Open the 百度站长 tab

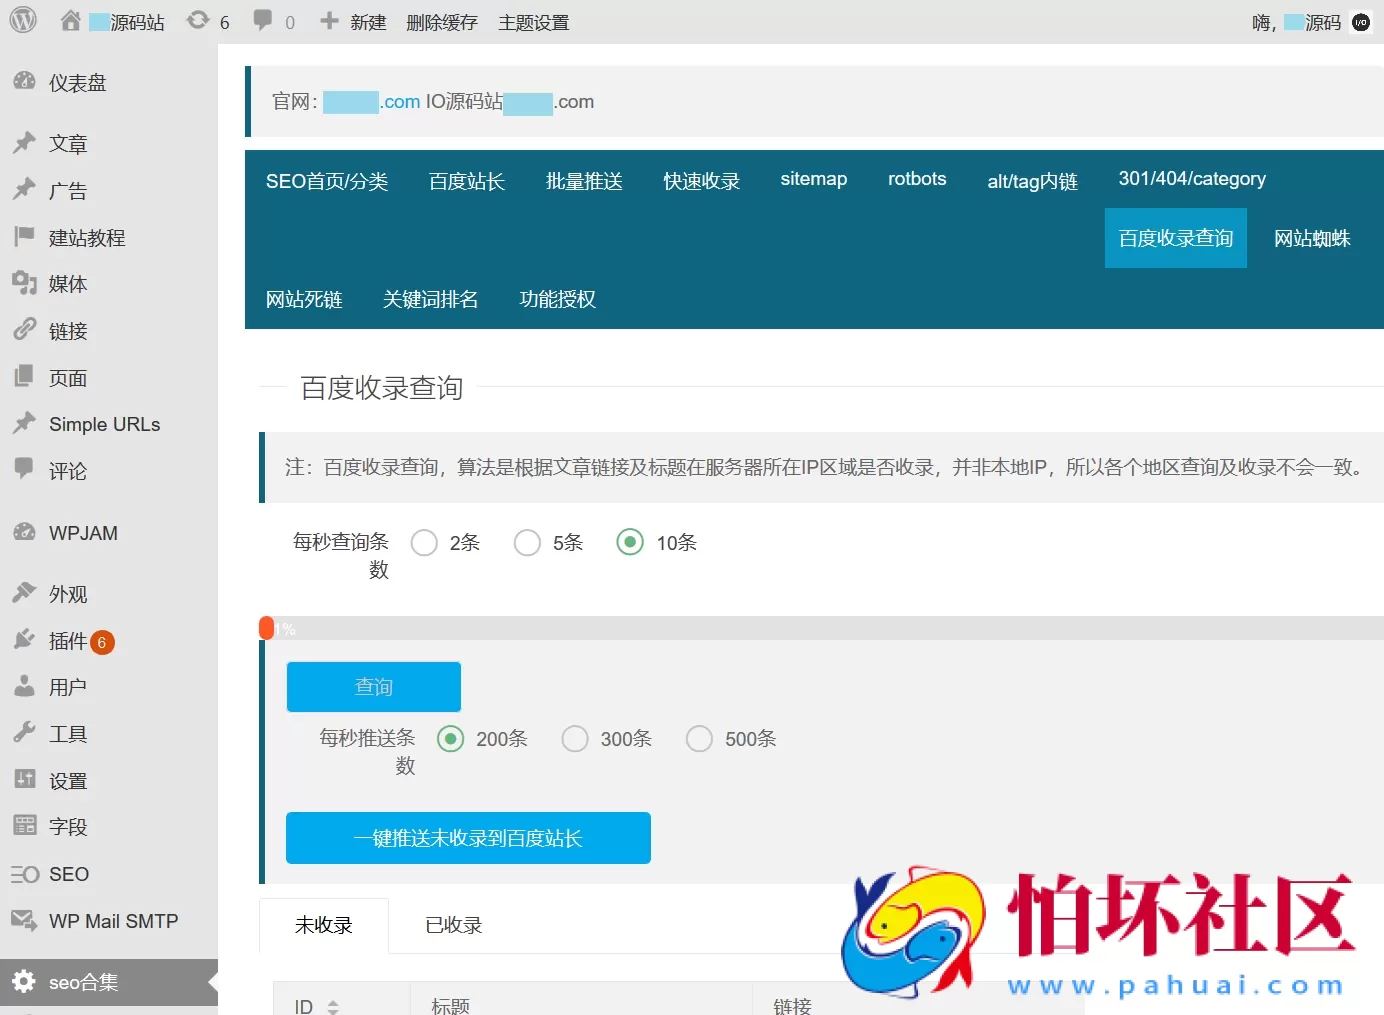tap(466, 182)
